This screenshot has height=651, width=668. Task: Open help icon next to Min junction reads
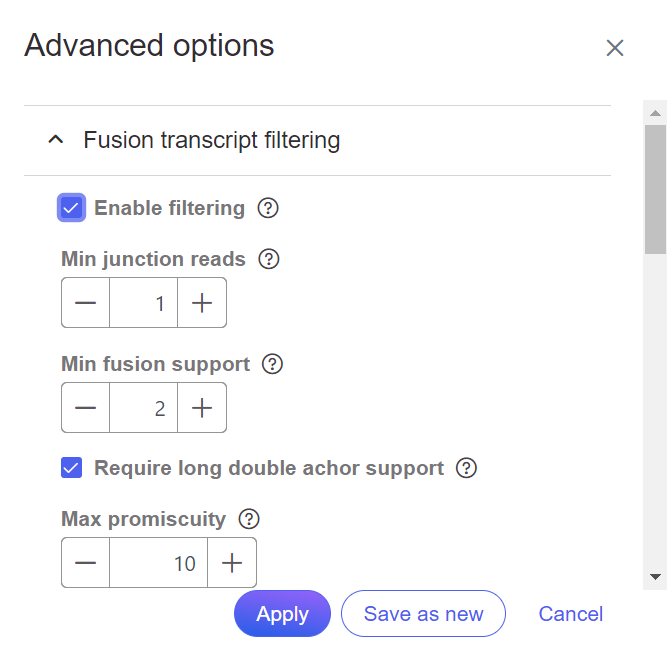[x=269, y=259]
